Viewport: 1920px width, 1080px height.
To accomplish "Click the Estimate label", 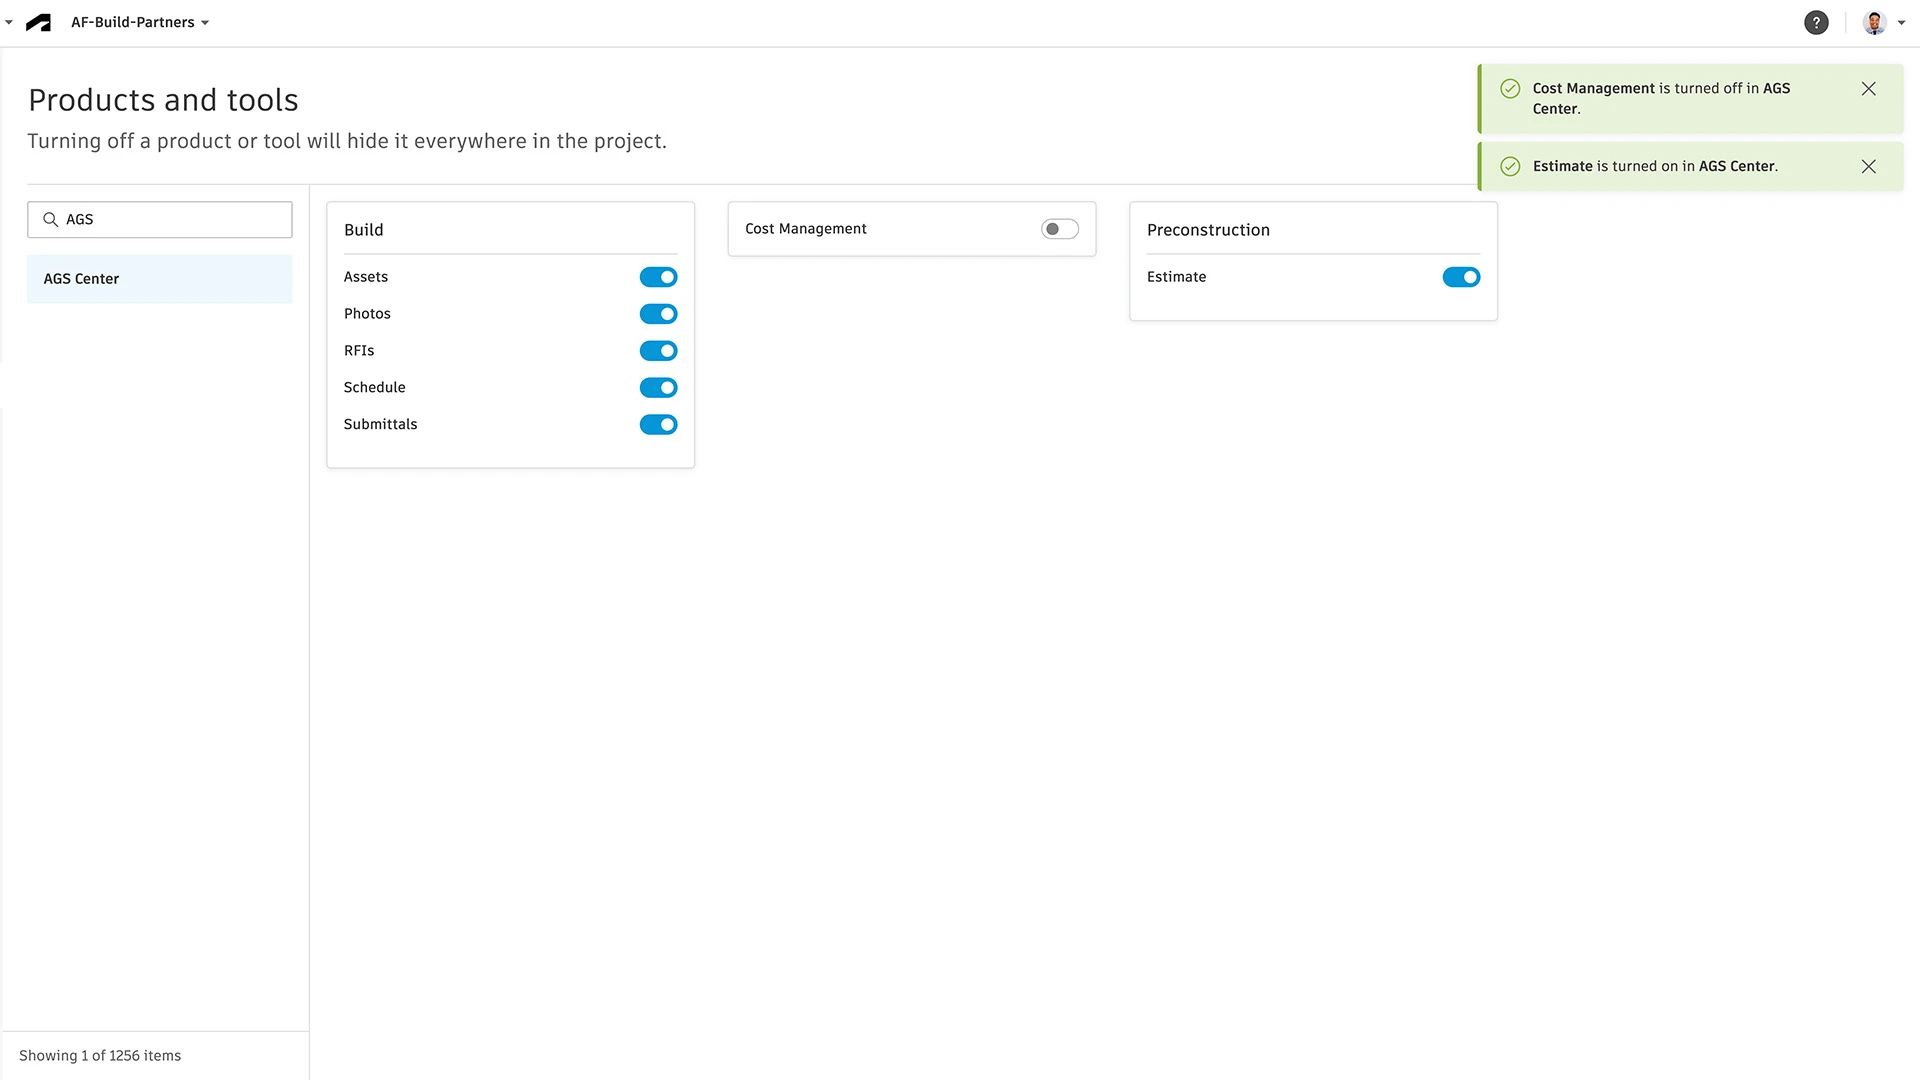I will pos(1177,277).
